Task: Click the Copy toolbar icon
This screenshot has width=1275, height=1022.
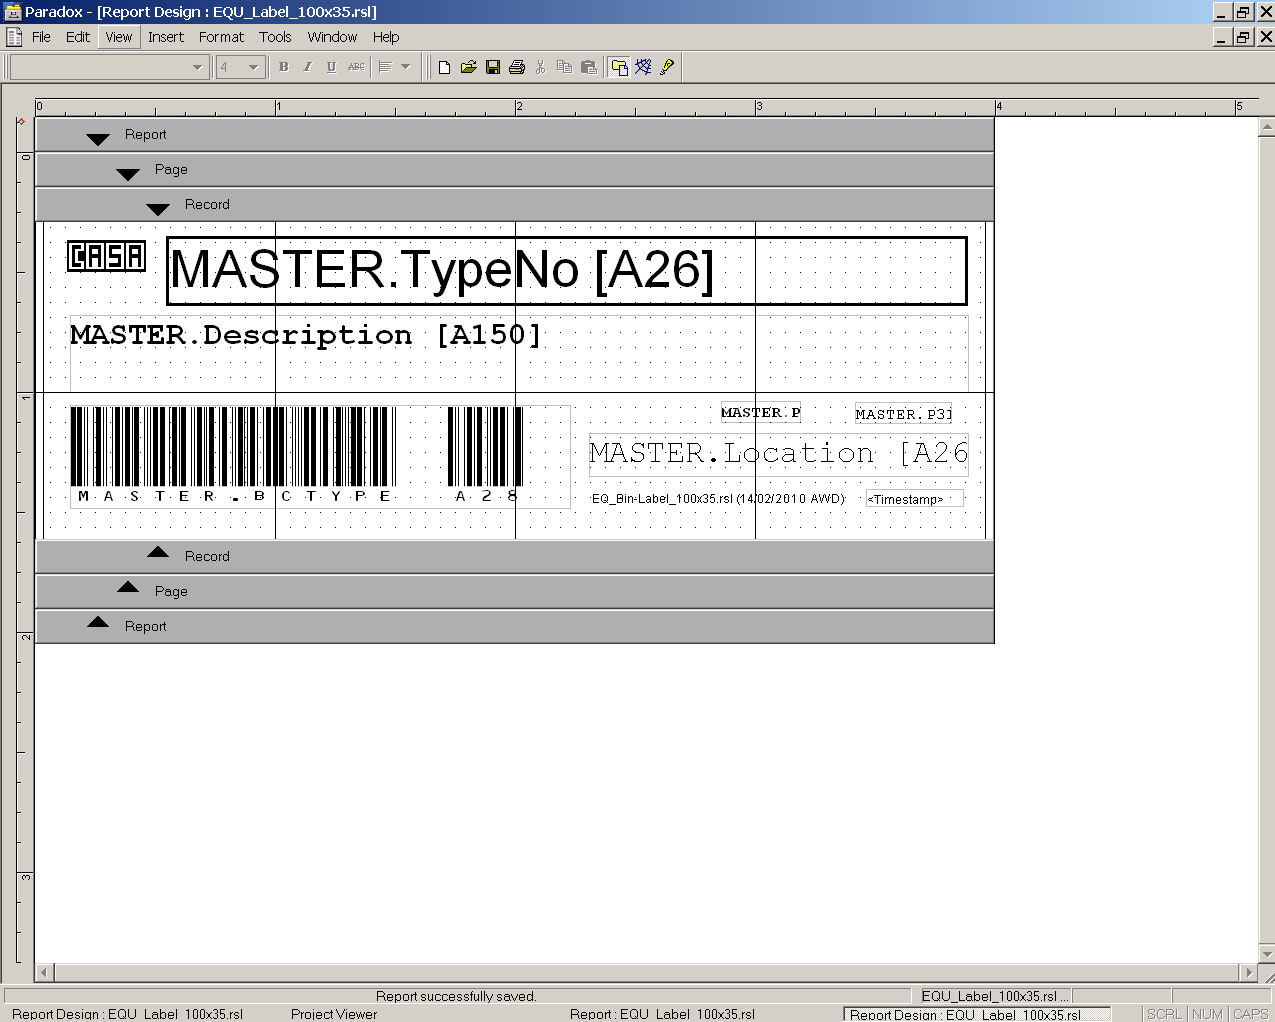Action: click(565, 67)
